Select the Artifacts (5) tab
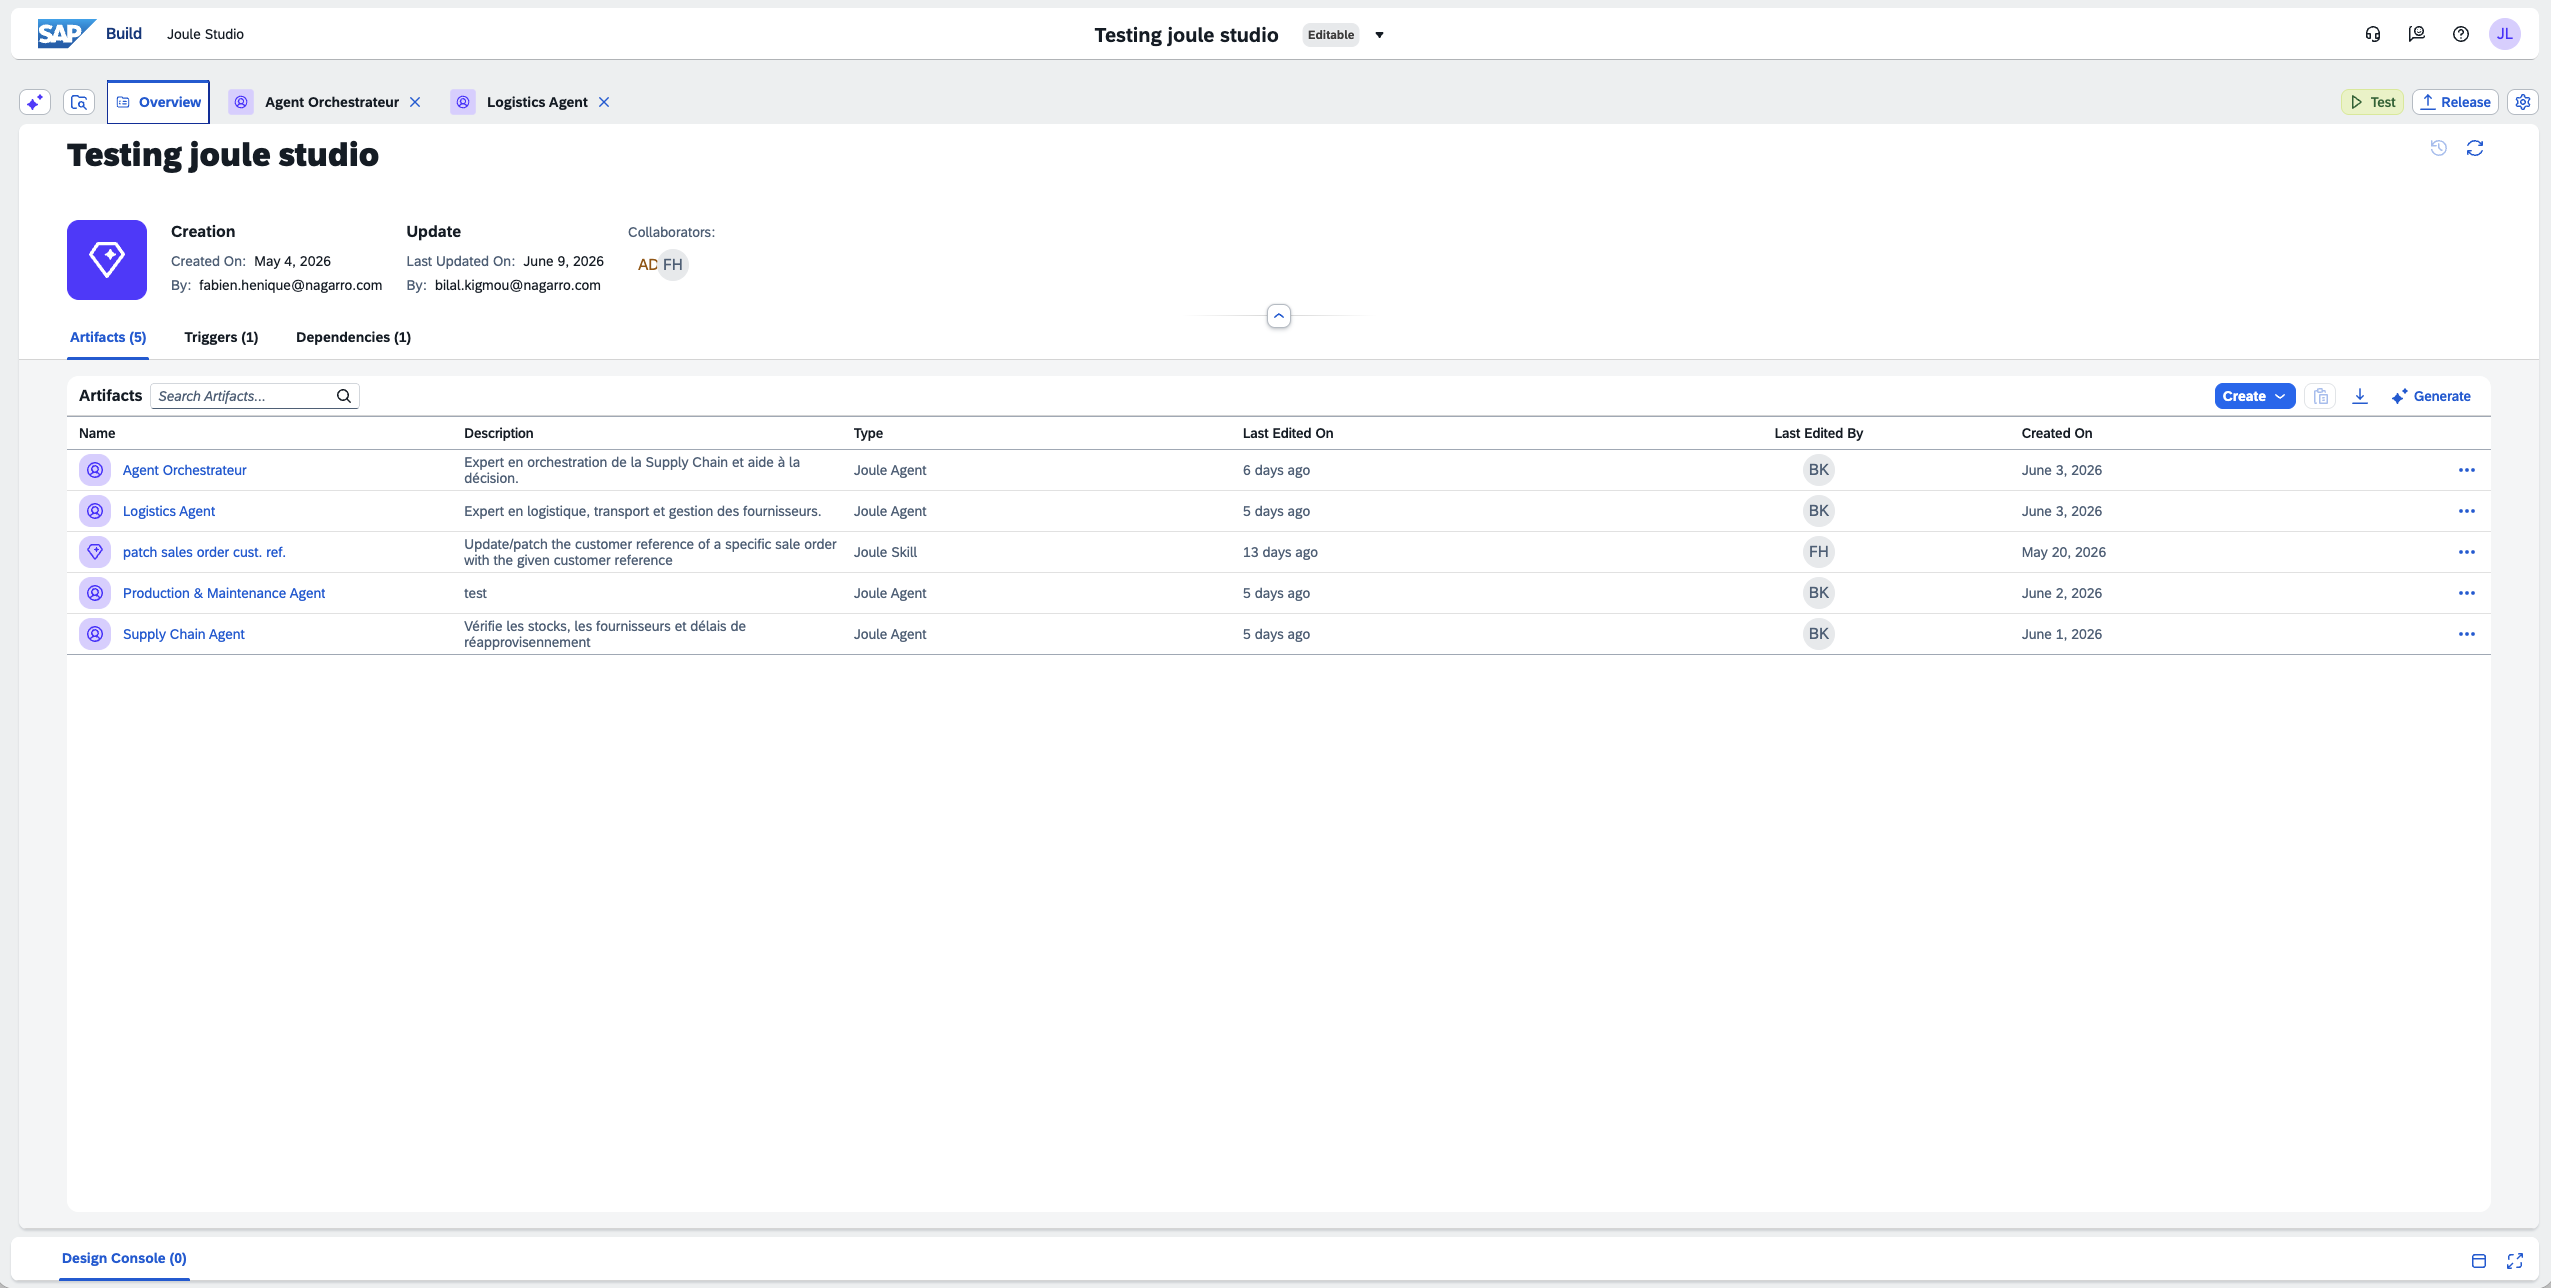 108,337
